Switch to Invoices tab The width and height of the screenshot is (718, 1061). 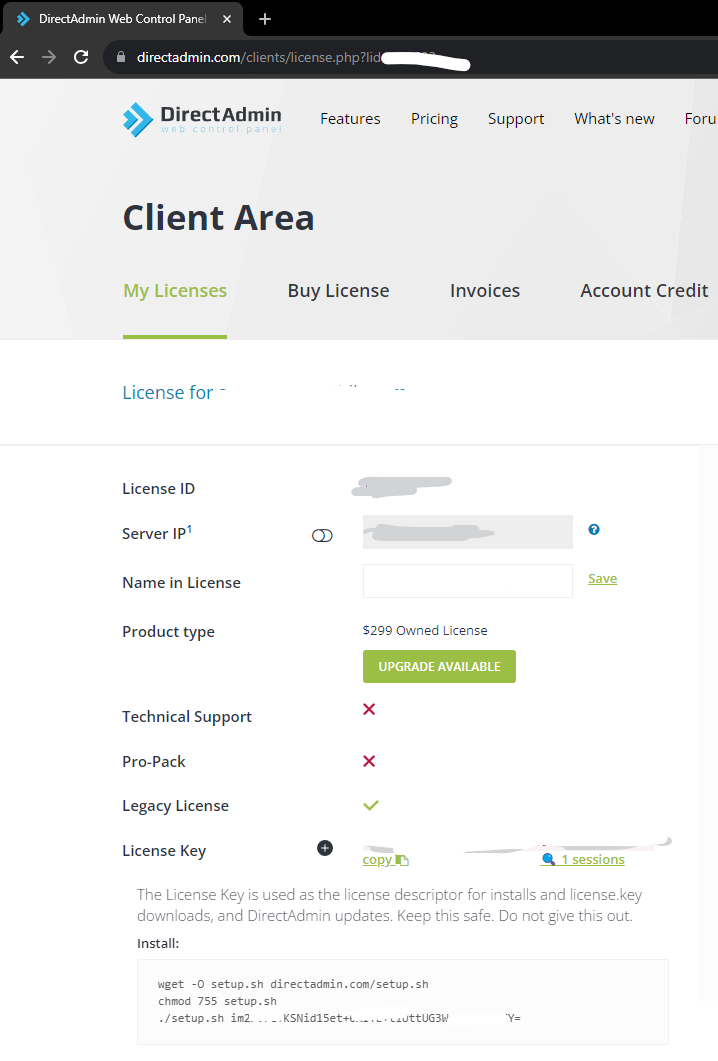(x=485, y=291)
